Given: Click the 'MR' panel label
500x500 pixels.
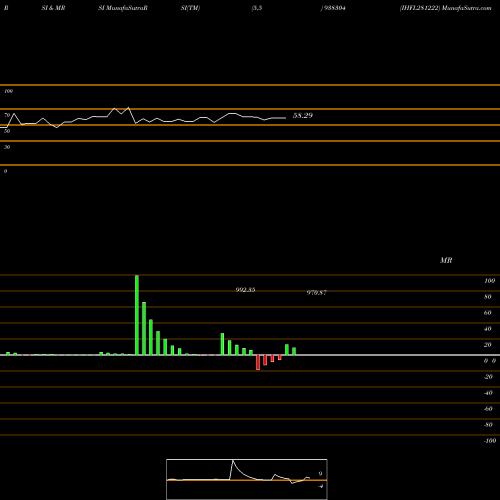Looking at the screenshot, I should point(446,260).
